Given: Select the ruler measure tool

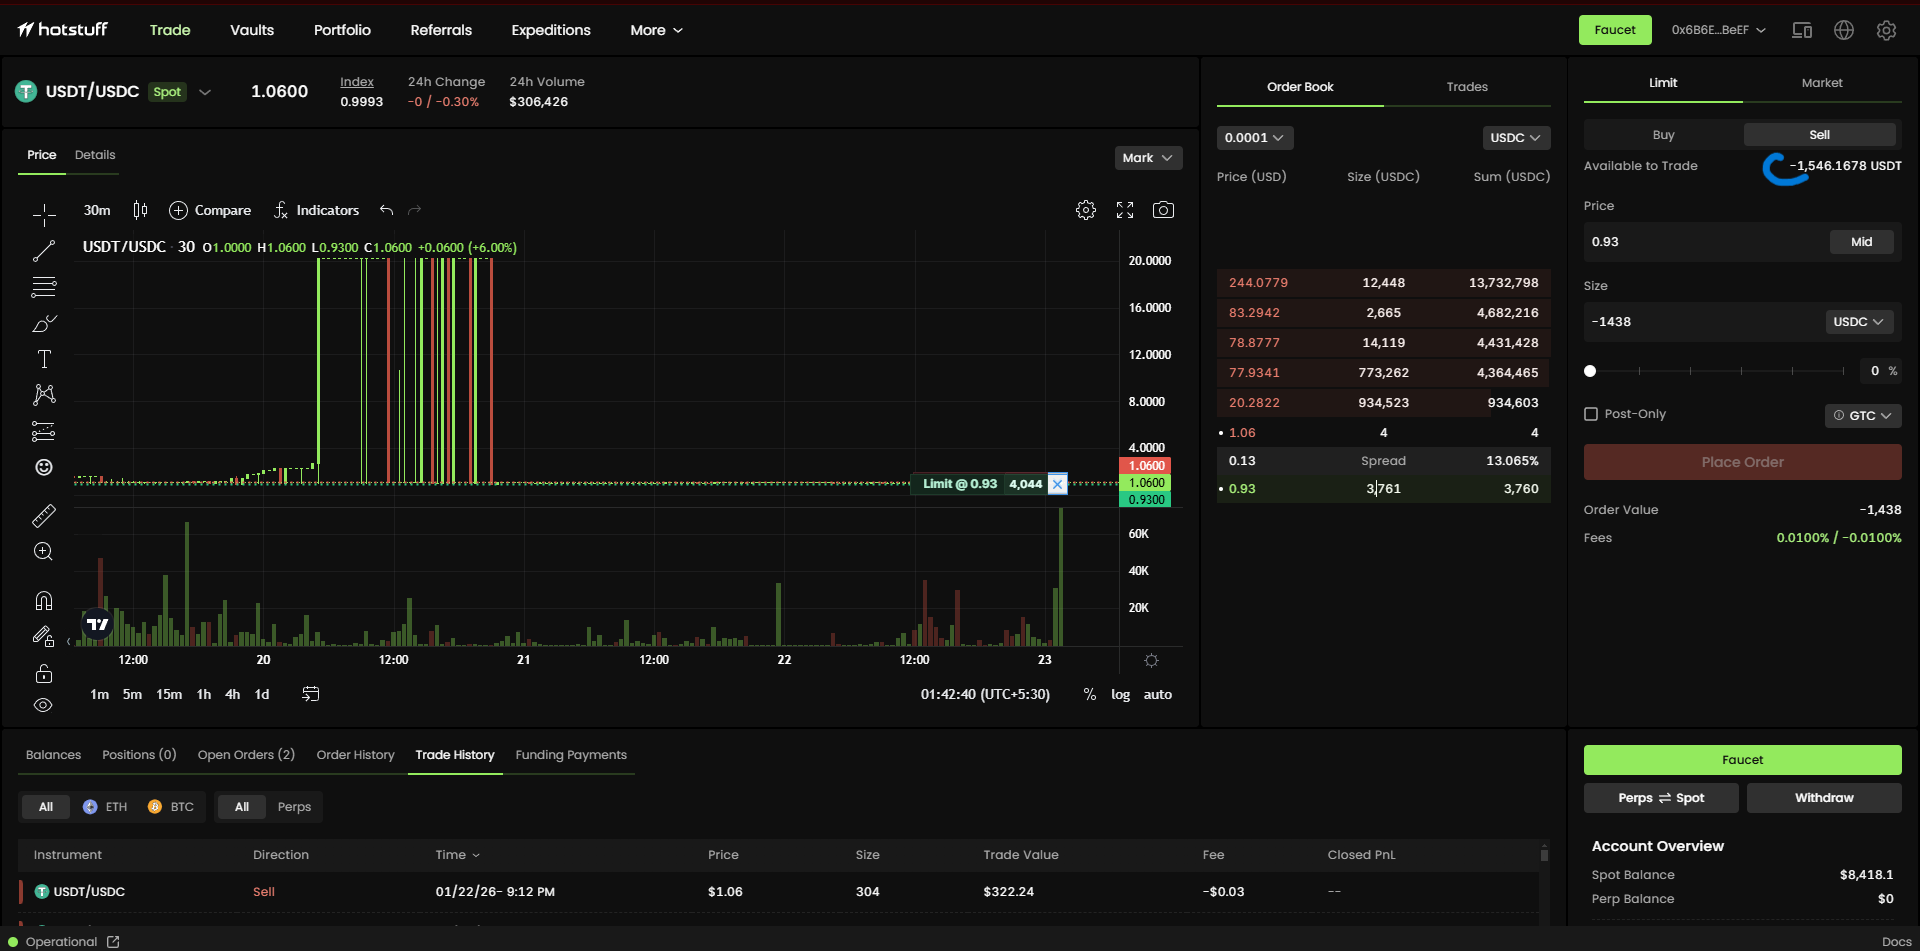Looking at the screenshot, I should [x=44, y=516].
